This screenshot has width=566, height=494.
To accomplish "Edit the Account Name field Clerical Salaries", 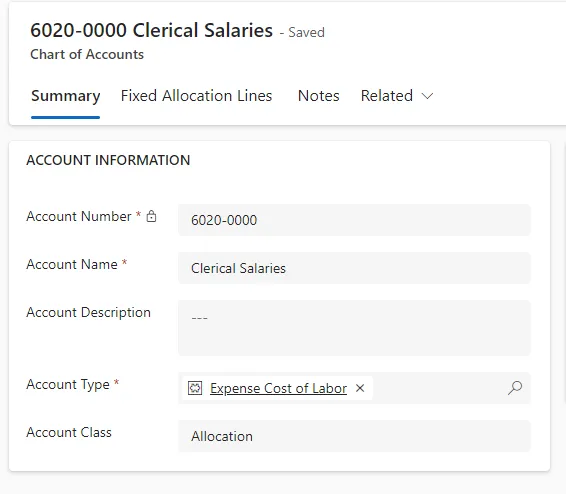I will pos(354,268).
